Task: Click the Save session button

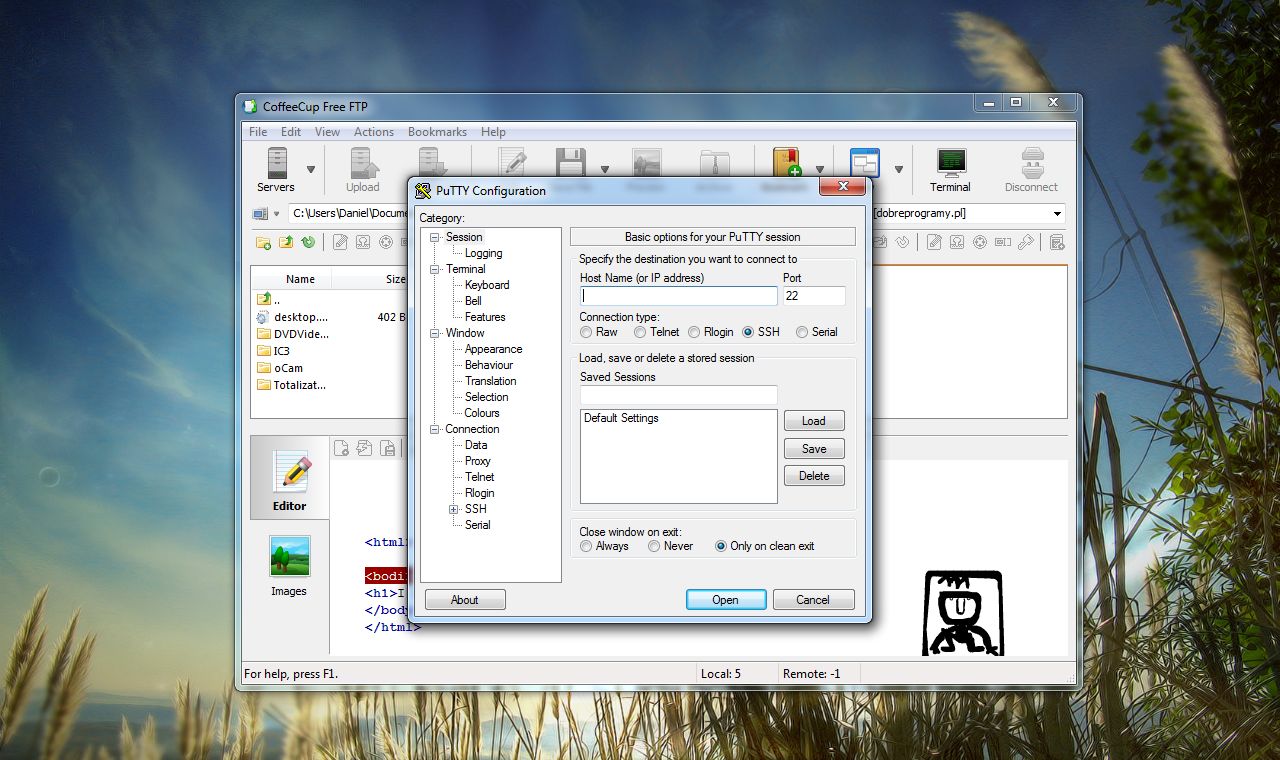Action: [x=814, y=449]
